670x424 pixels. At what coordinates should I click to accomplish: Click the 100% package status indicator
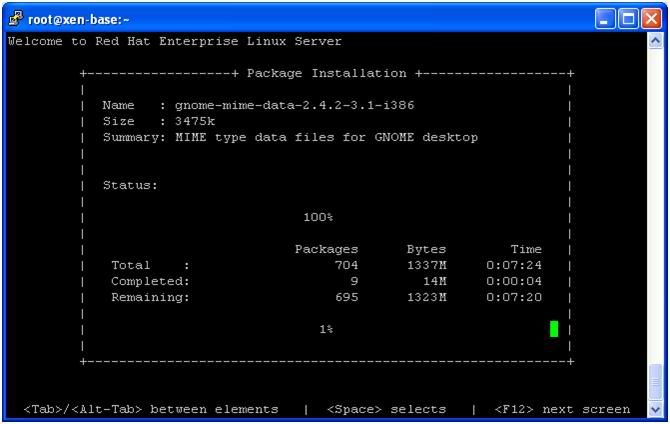pyautogui.click(x=318, y=217)
